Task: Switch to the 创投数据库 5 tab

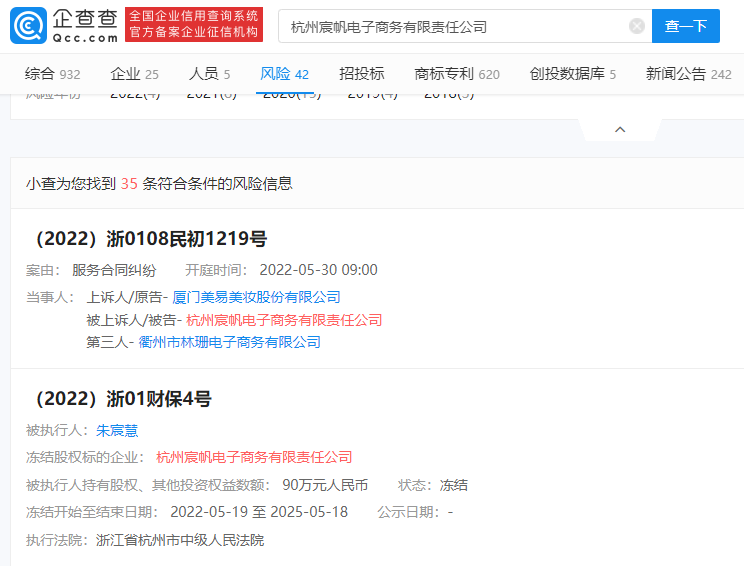Action: [573, 74]
